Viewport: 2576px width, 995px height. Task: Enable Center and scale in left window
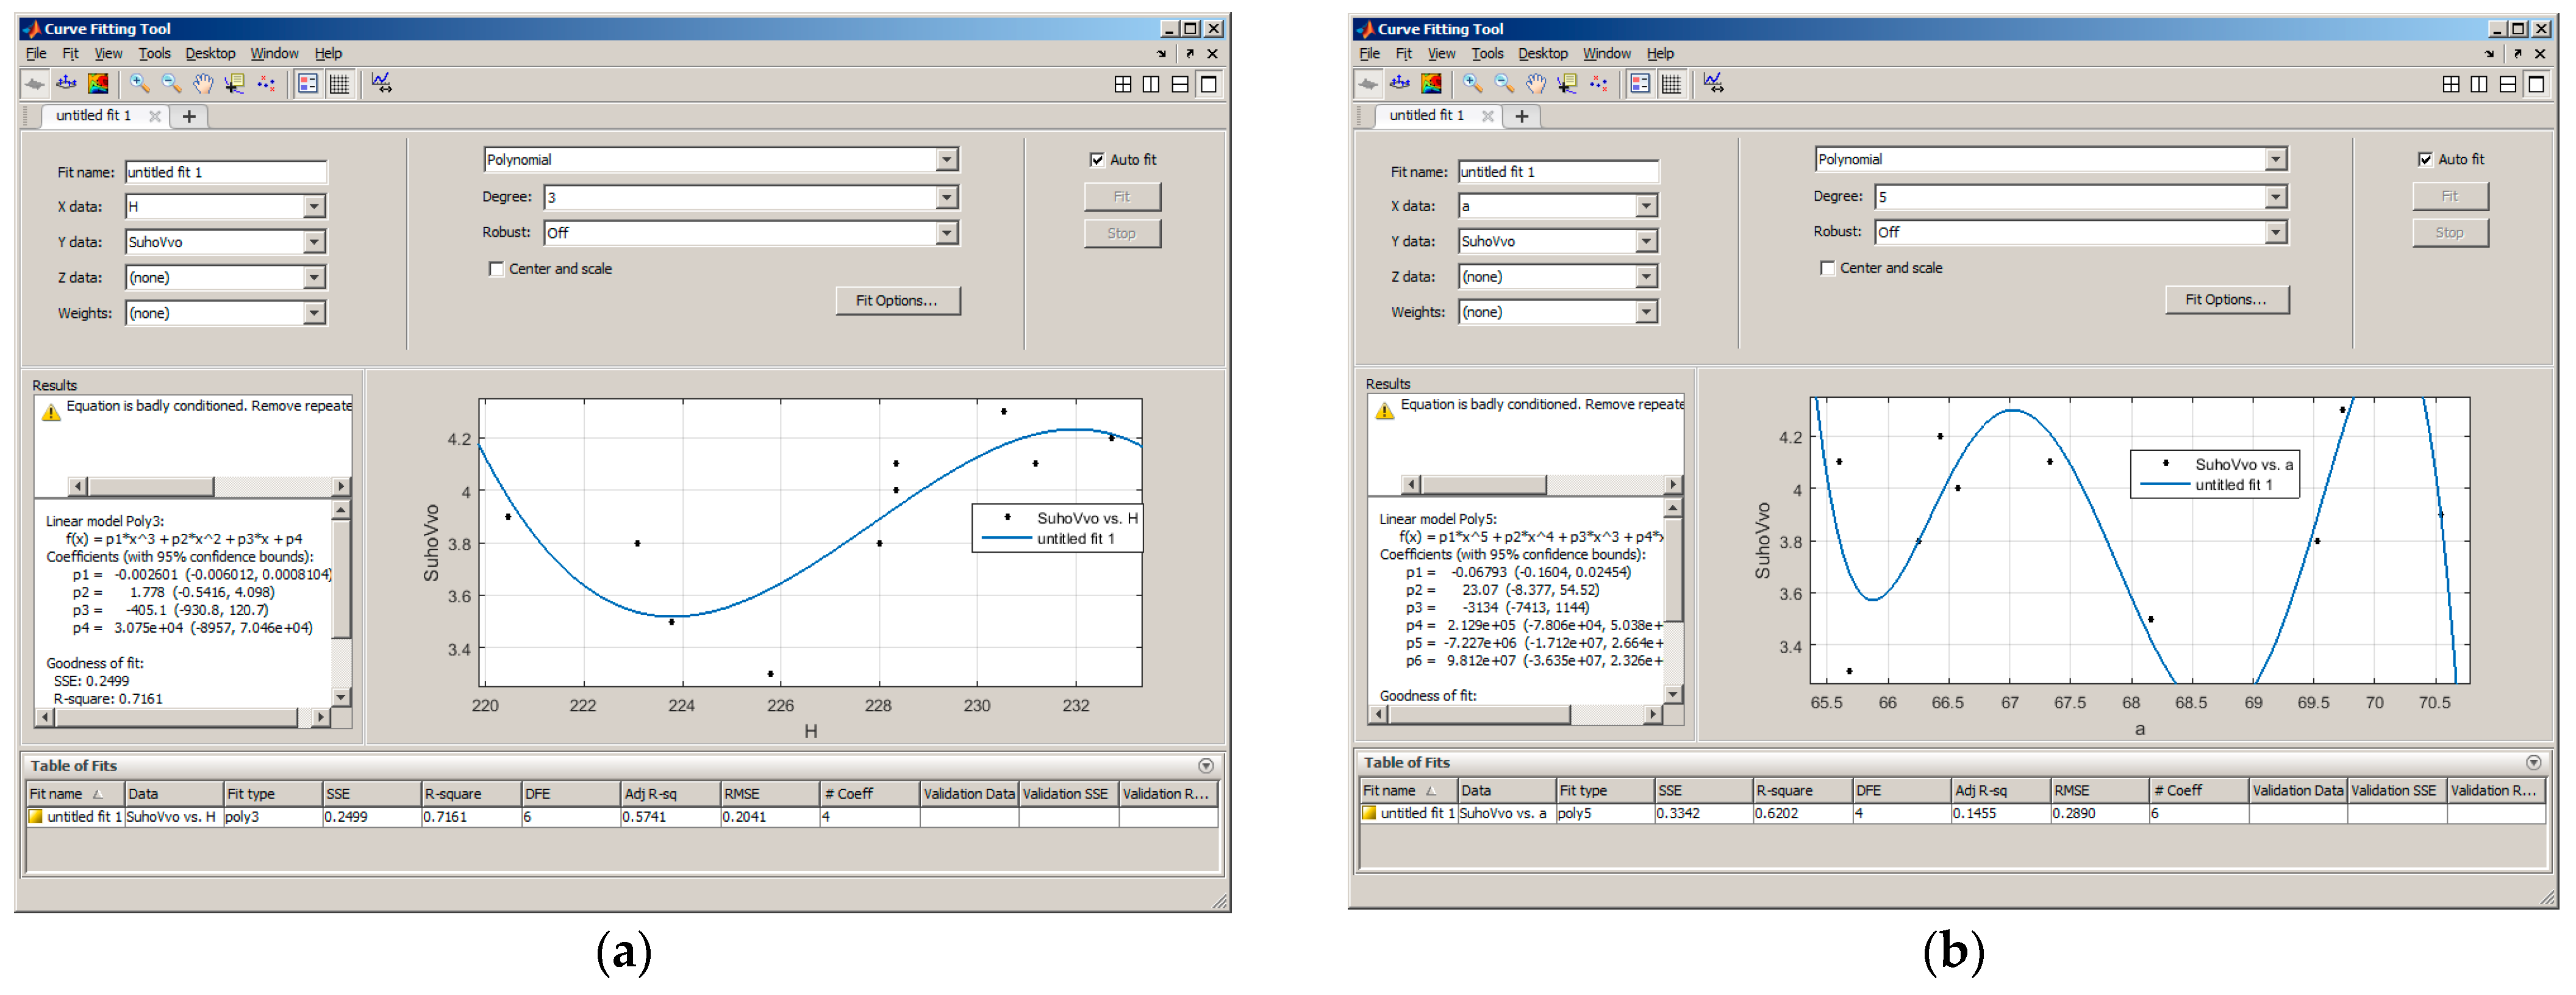496,269
